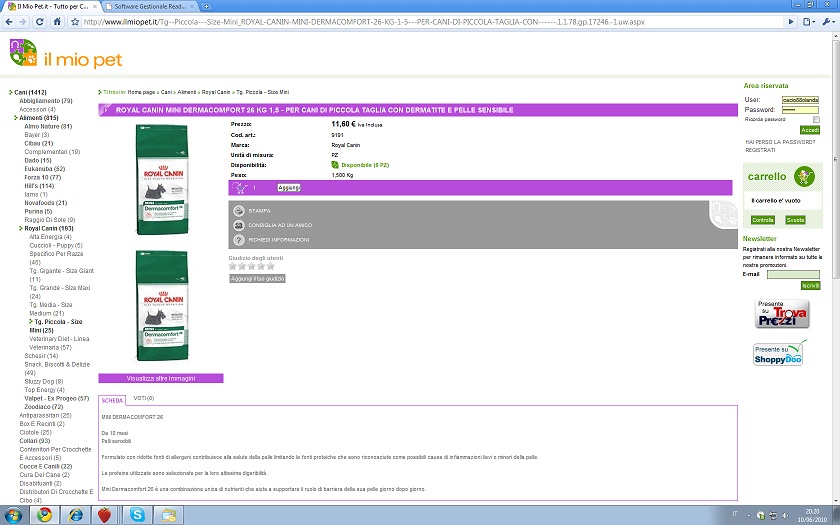Click the go arrow in address bar
840x525 pixels.
click(x=791, y=22)
